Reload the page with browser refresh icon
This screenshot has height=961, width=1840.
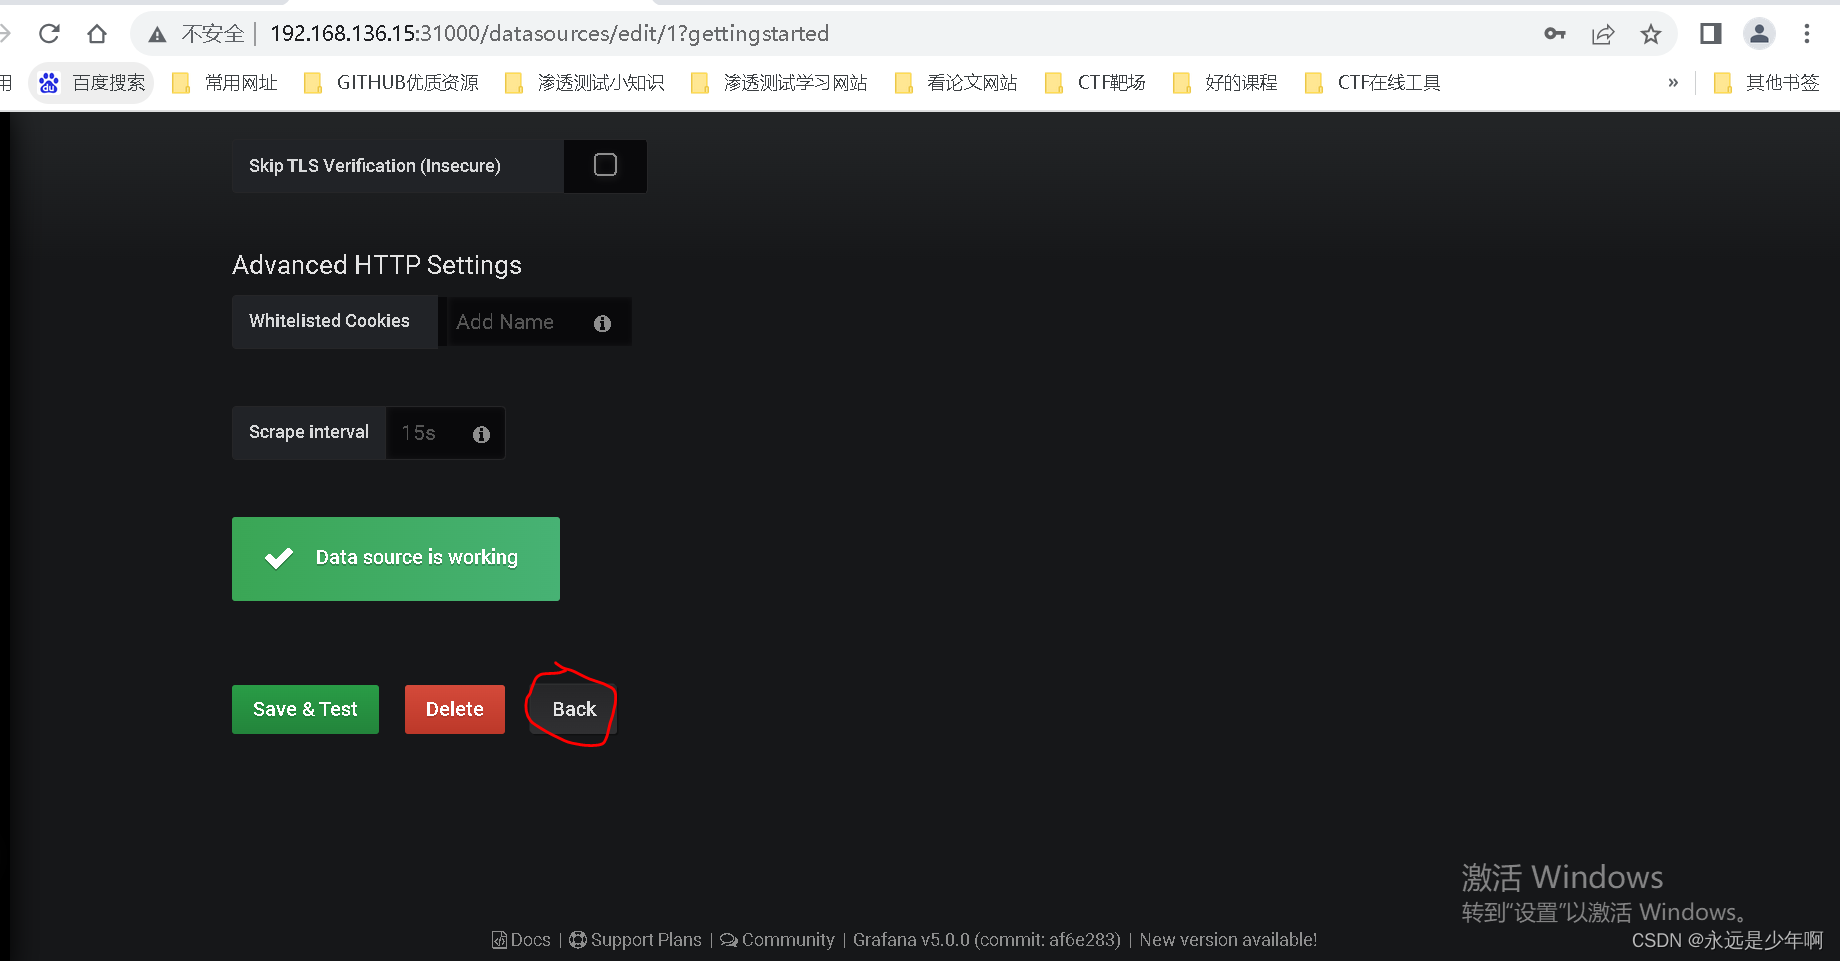[49, 34]
